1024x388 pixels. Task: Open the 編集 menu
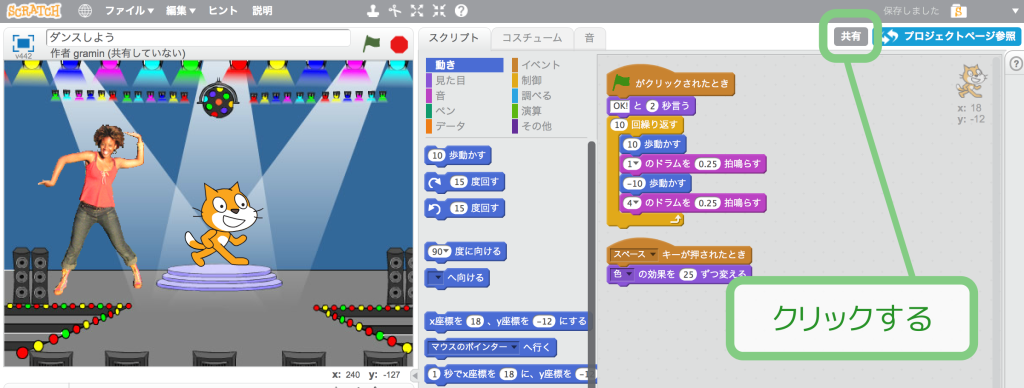point(181,10)
